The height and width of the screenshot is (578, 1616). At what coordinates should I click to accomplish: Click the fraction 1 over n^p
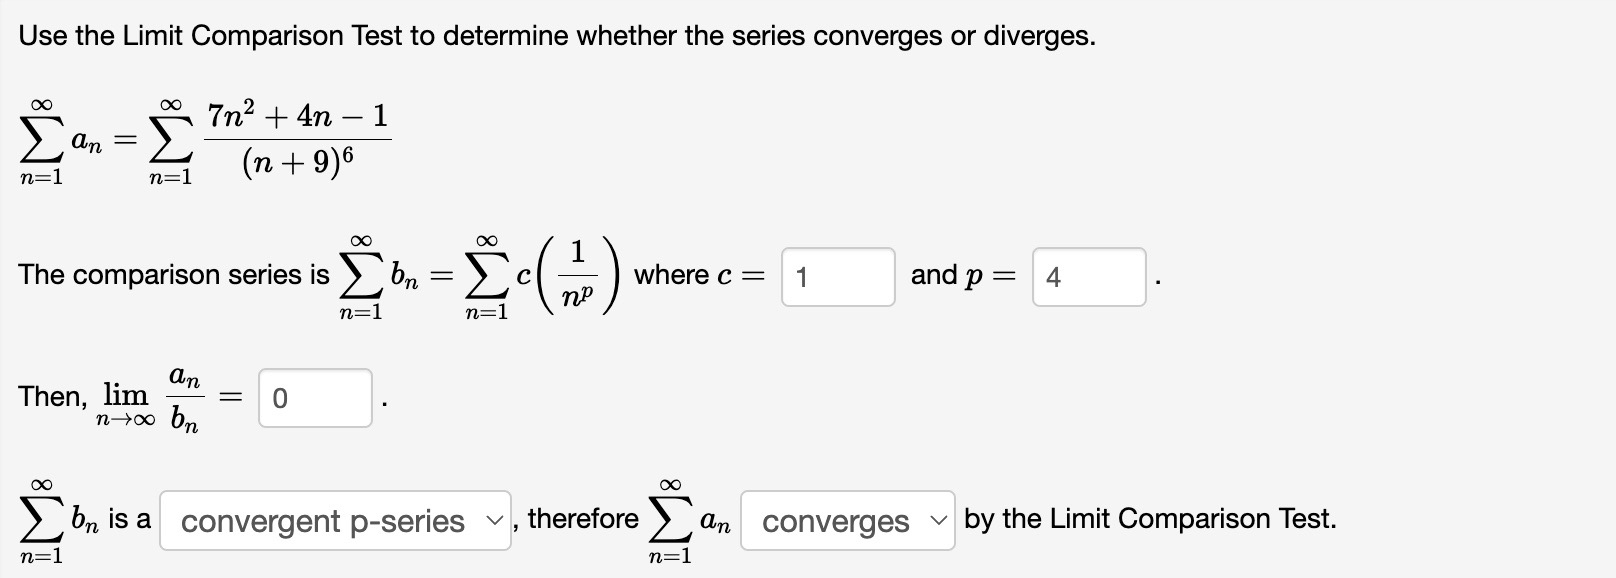(578, 274)
